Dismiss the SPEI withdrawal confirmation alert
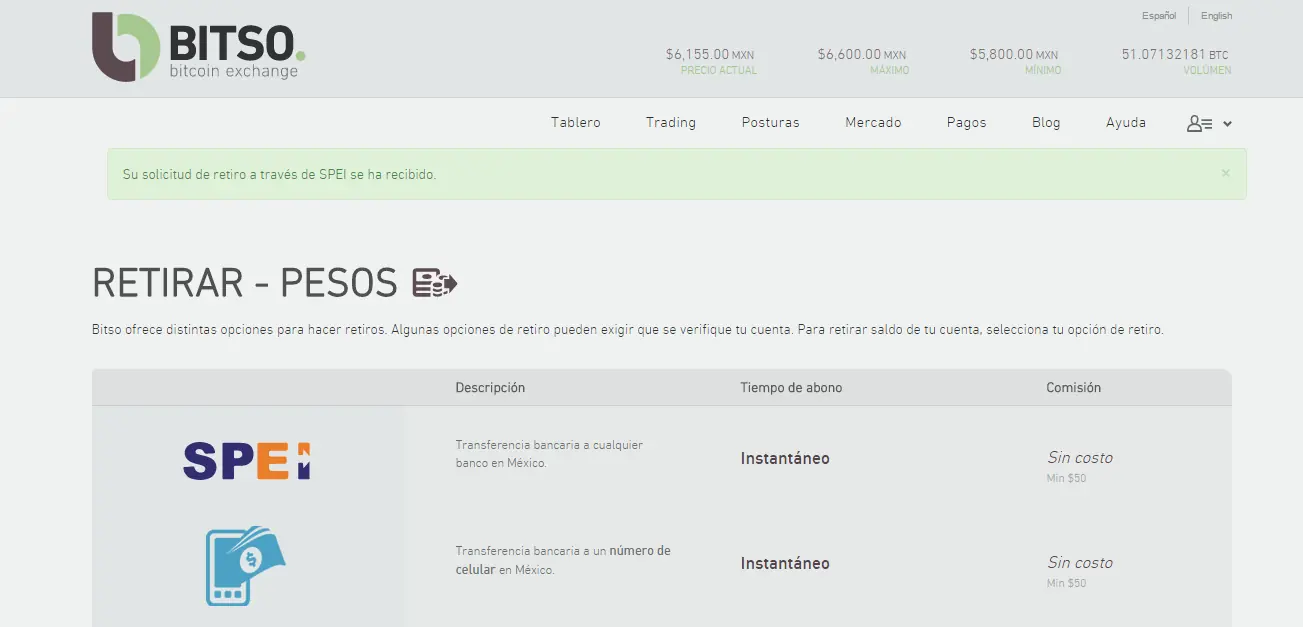This screenshot has height=627, width=1303. tap(1225, 173)
